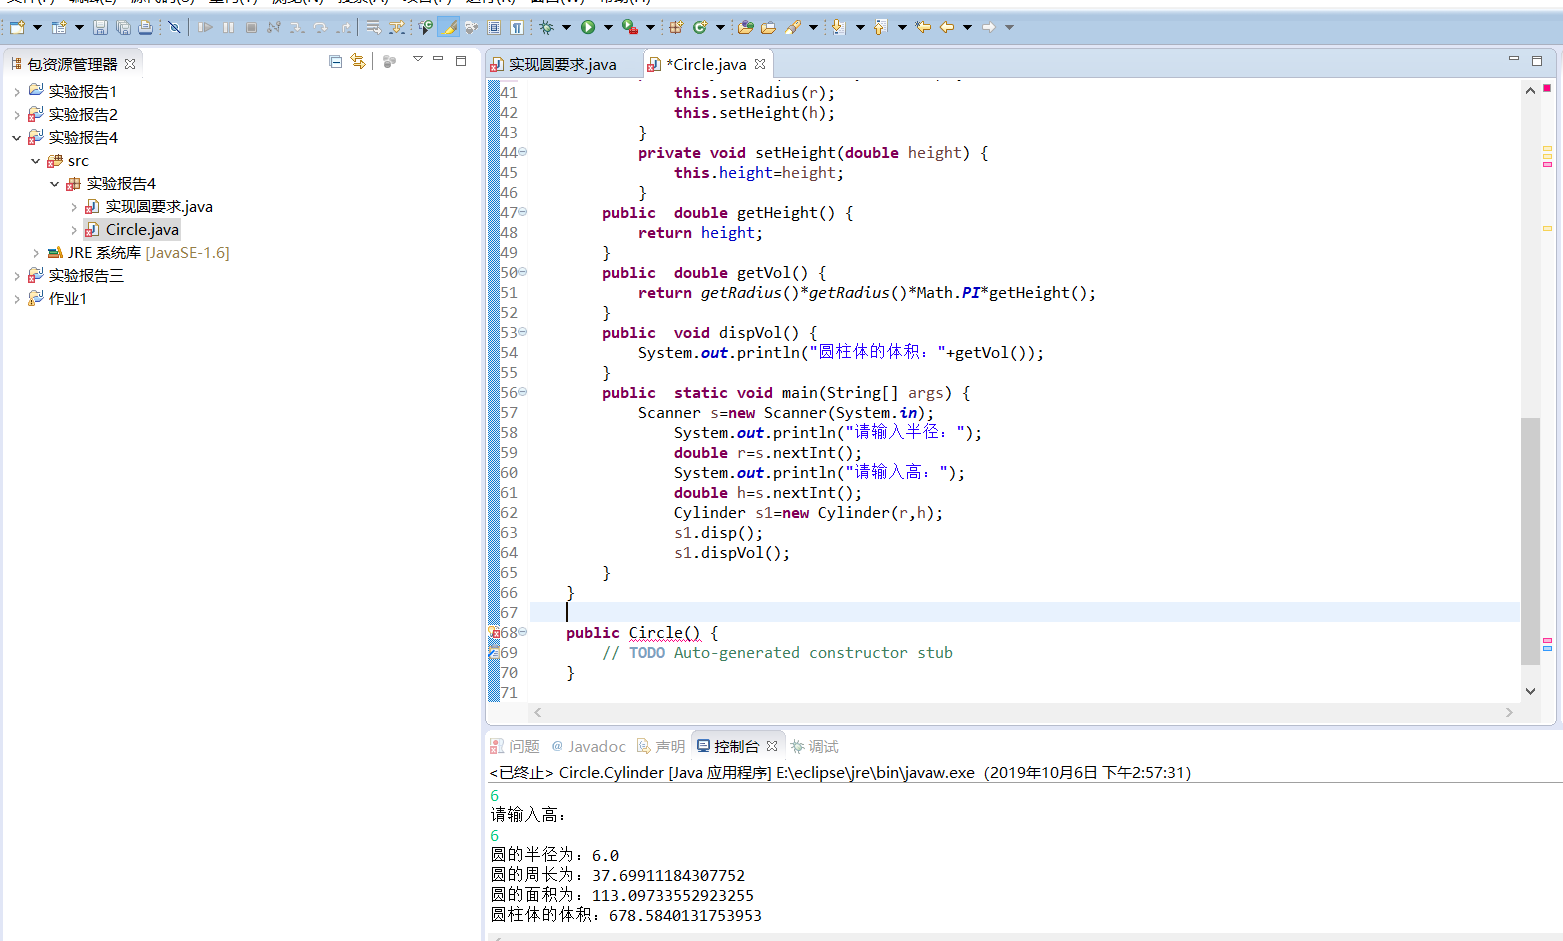Click the Last Edit Location icon
The height and width of the screenshot is (941, 1563).
click(923, 27)
